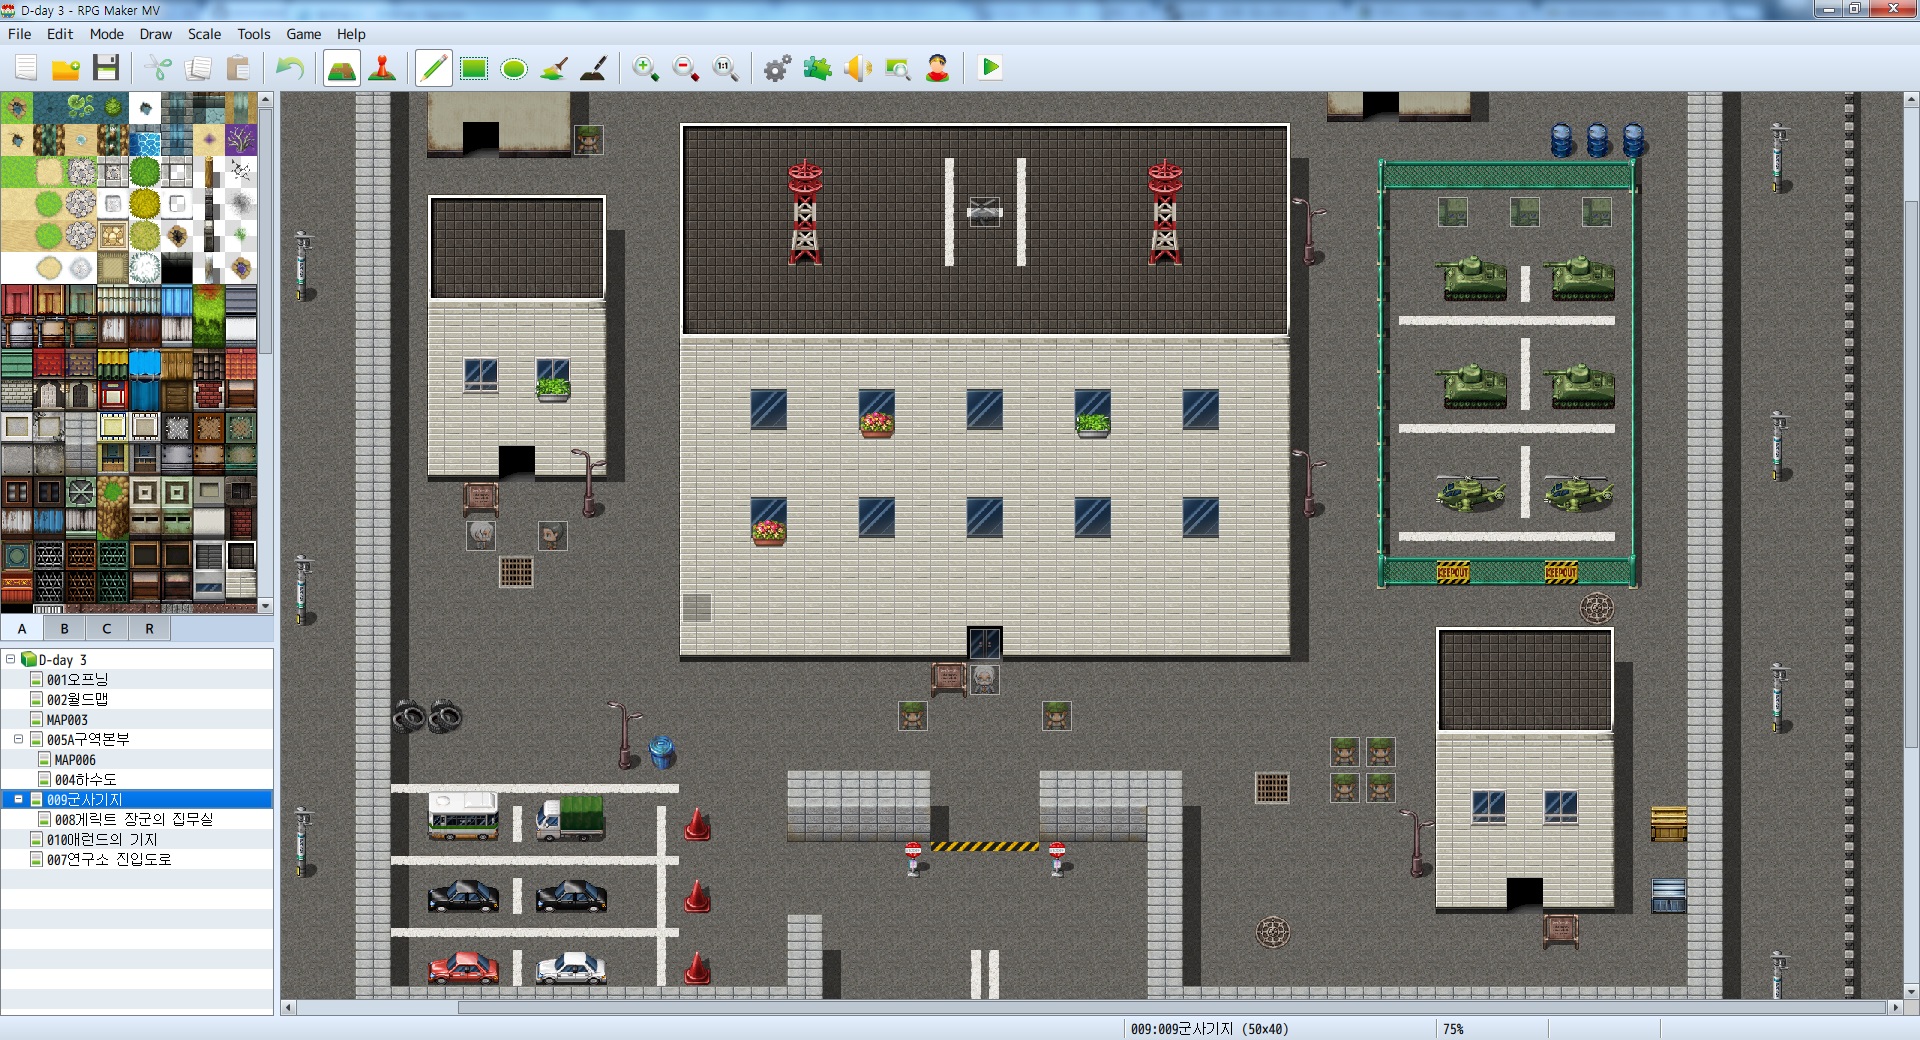Switch to tileset tab B
Viewport: 1920px width, 1040px height.
pyautogui.click(x=65, y=629)
